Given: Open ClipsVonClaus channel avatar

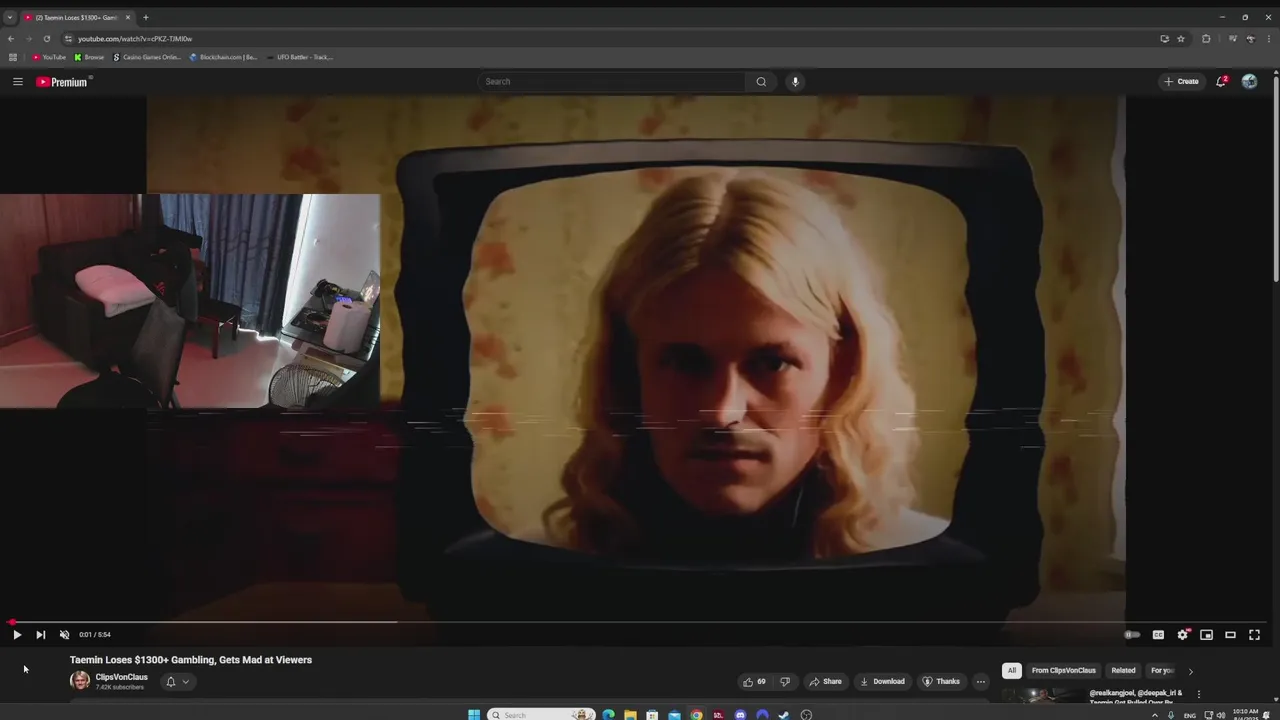Looking at the screenshot, I should pyautogui.click(x=80, y=681).
